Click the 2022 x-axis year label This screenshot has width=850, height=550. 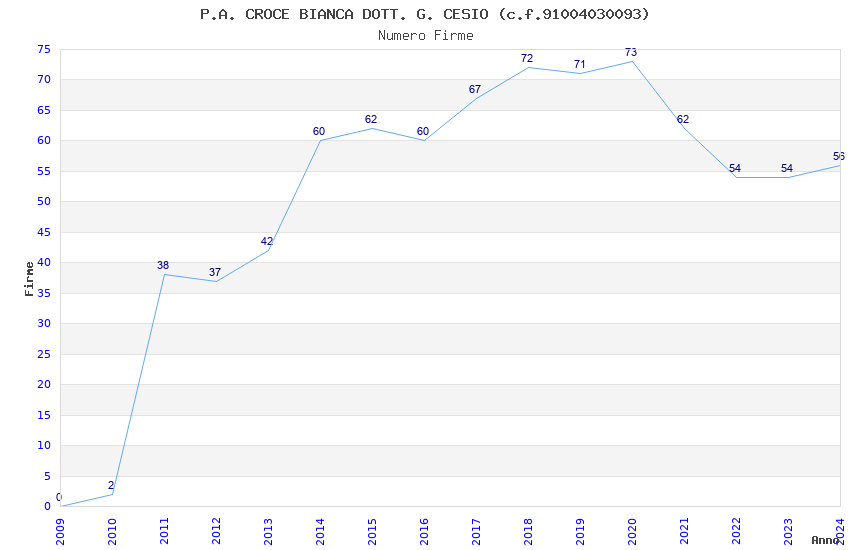click(736, 531)
